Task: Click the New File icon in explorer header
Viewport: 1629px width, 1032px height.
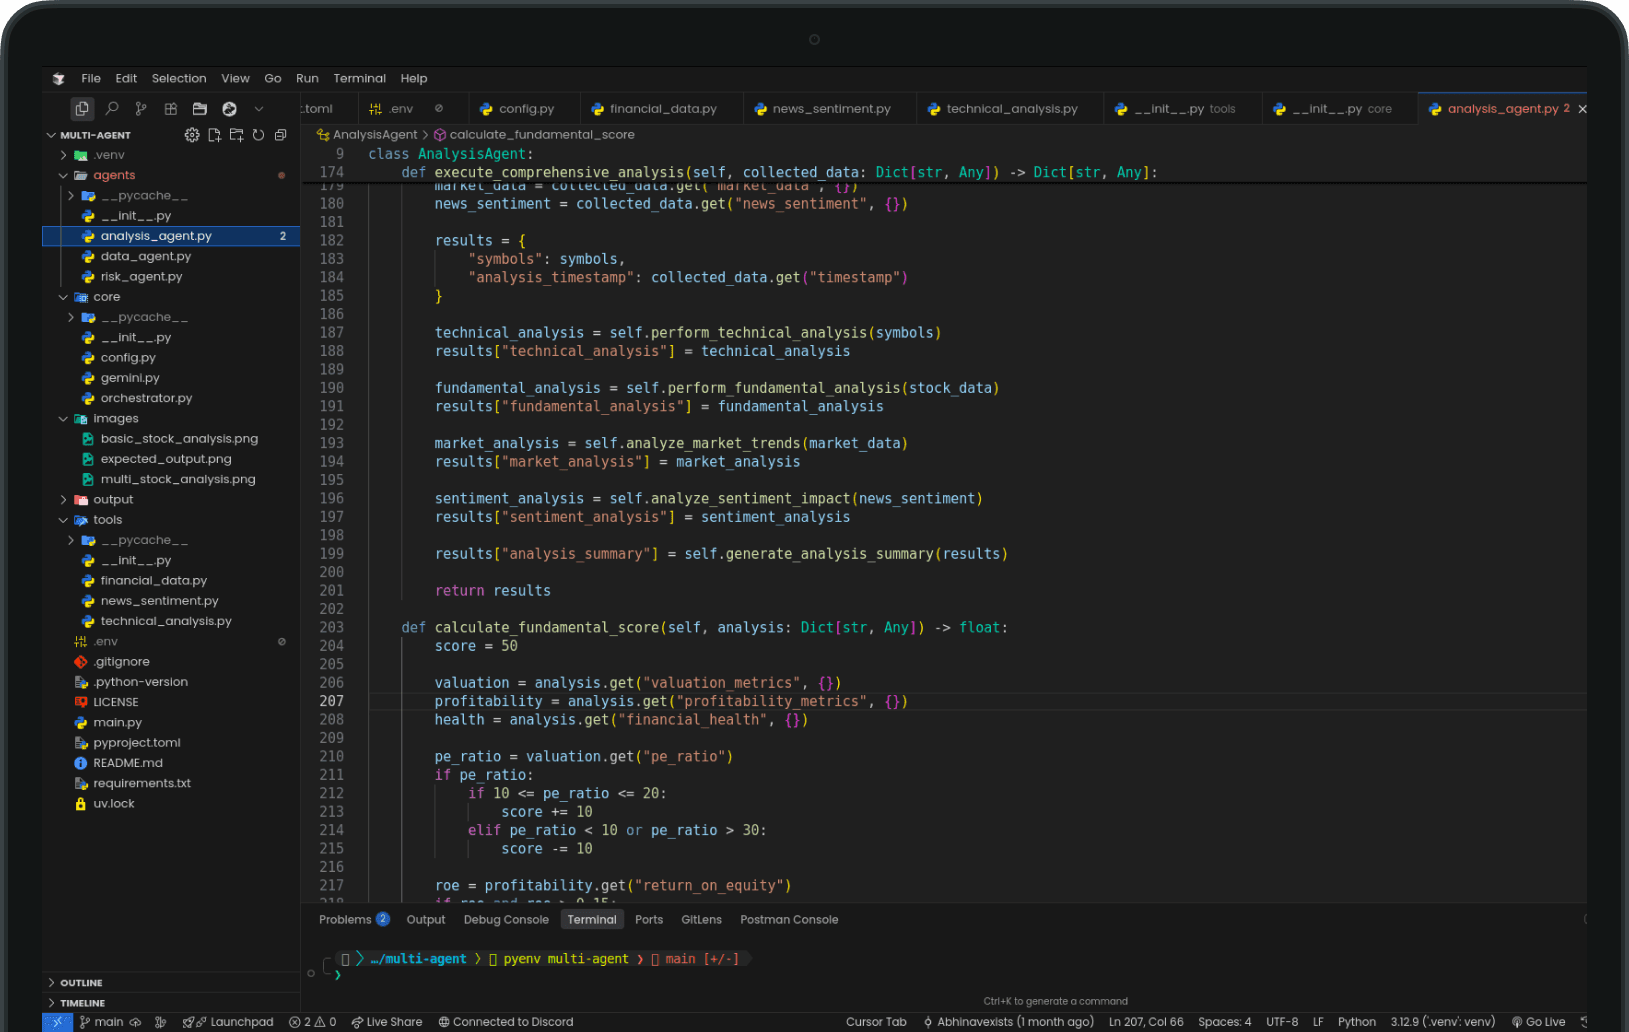Action: point(214,135)
